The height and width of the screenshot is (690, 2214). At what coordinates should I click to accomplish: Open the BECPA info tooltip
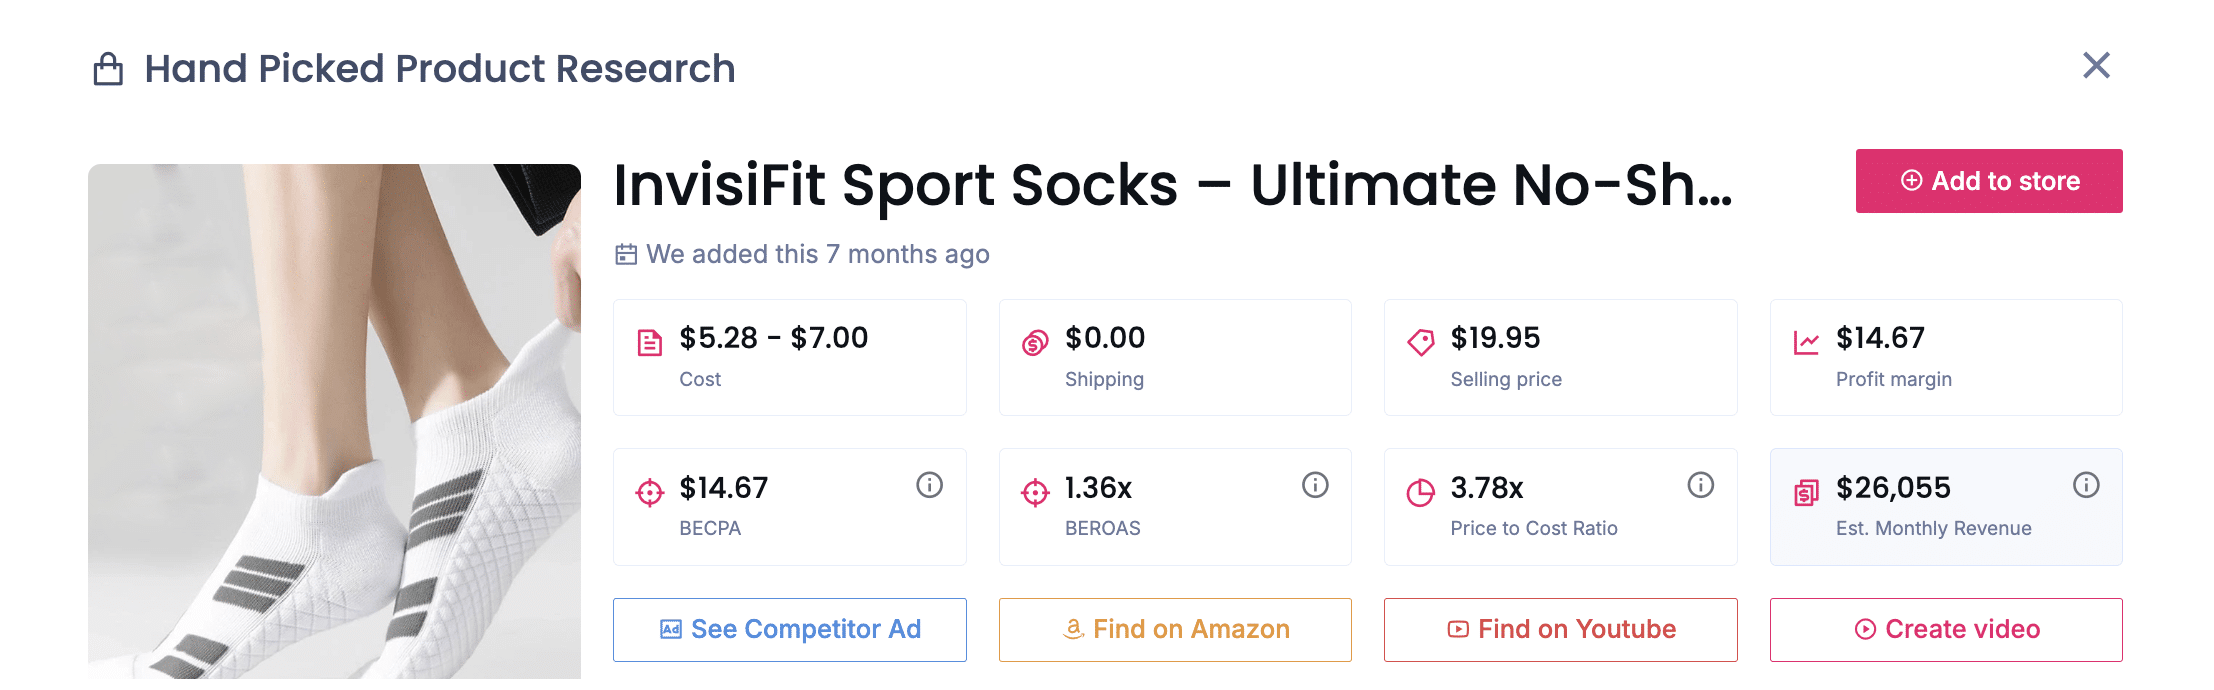coord(928,487)
